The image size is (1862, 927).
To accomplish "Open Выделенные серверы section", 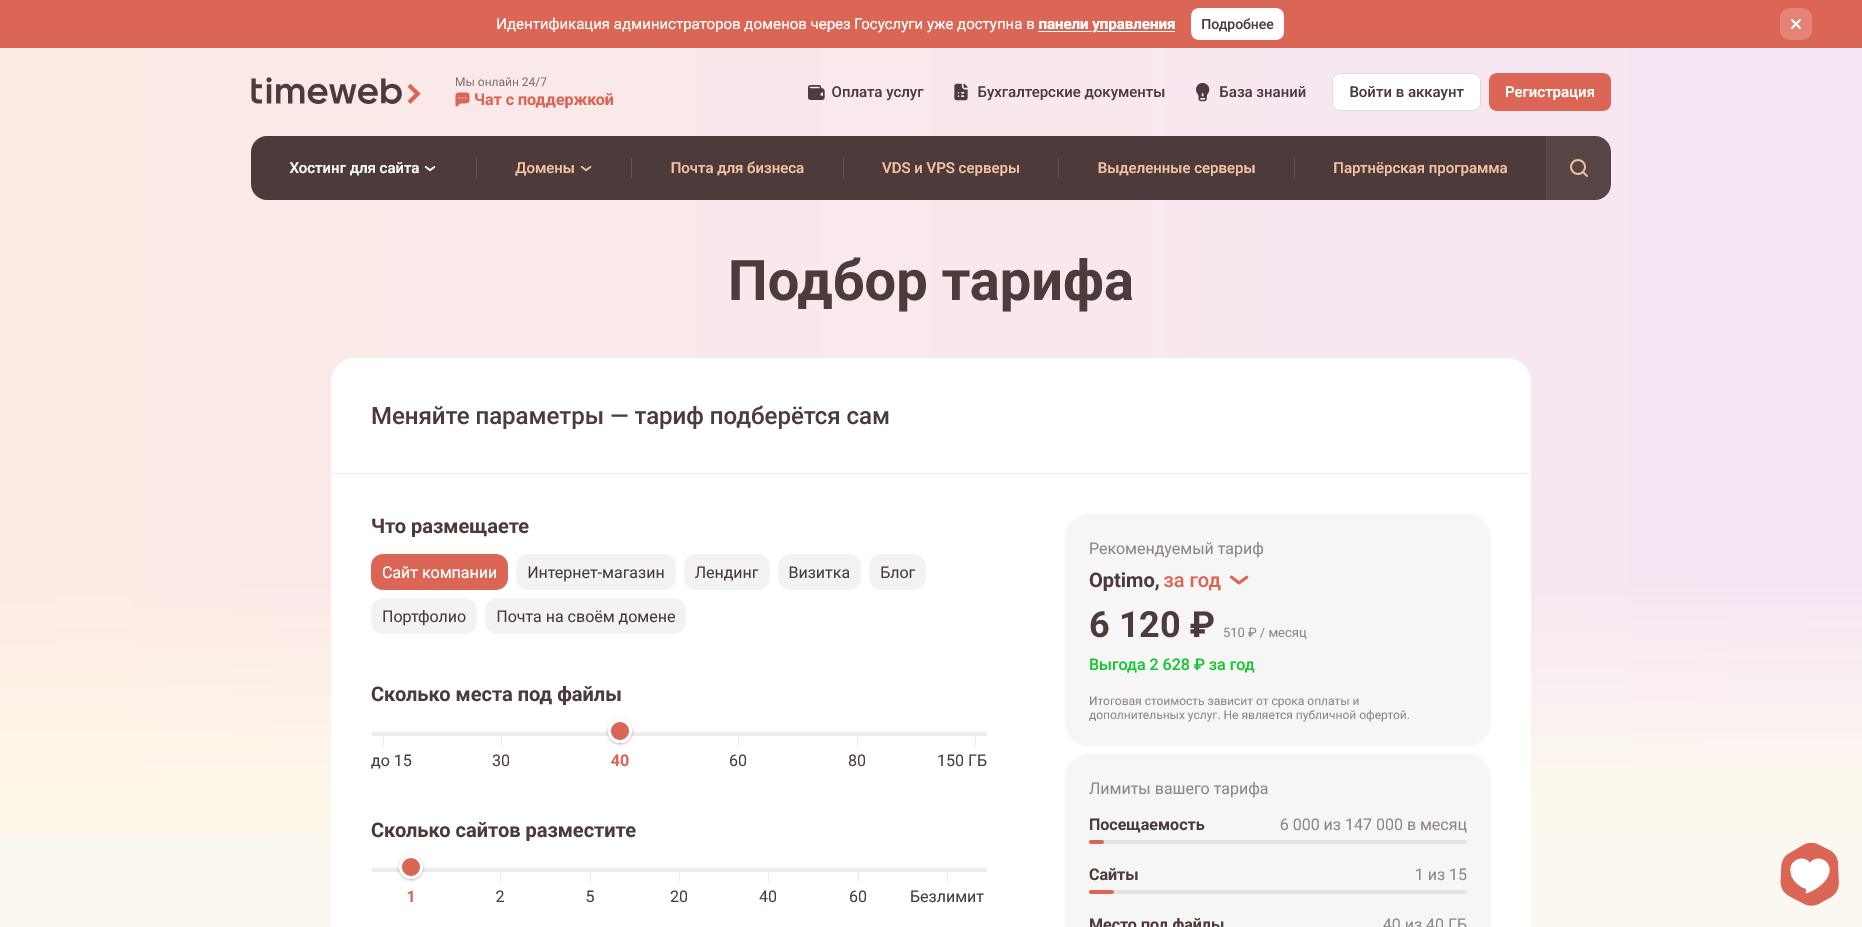I will [x=1176, y=168].
